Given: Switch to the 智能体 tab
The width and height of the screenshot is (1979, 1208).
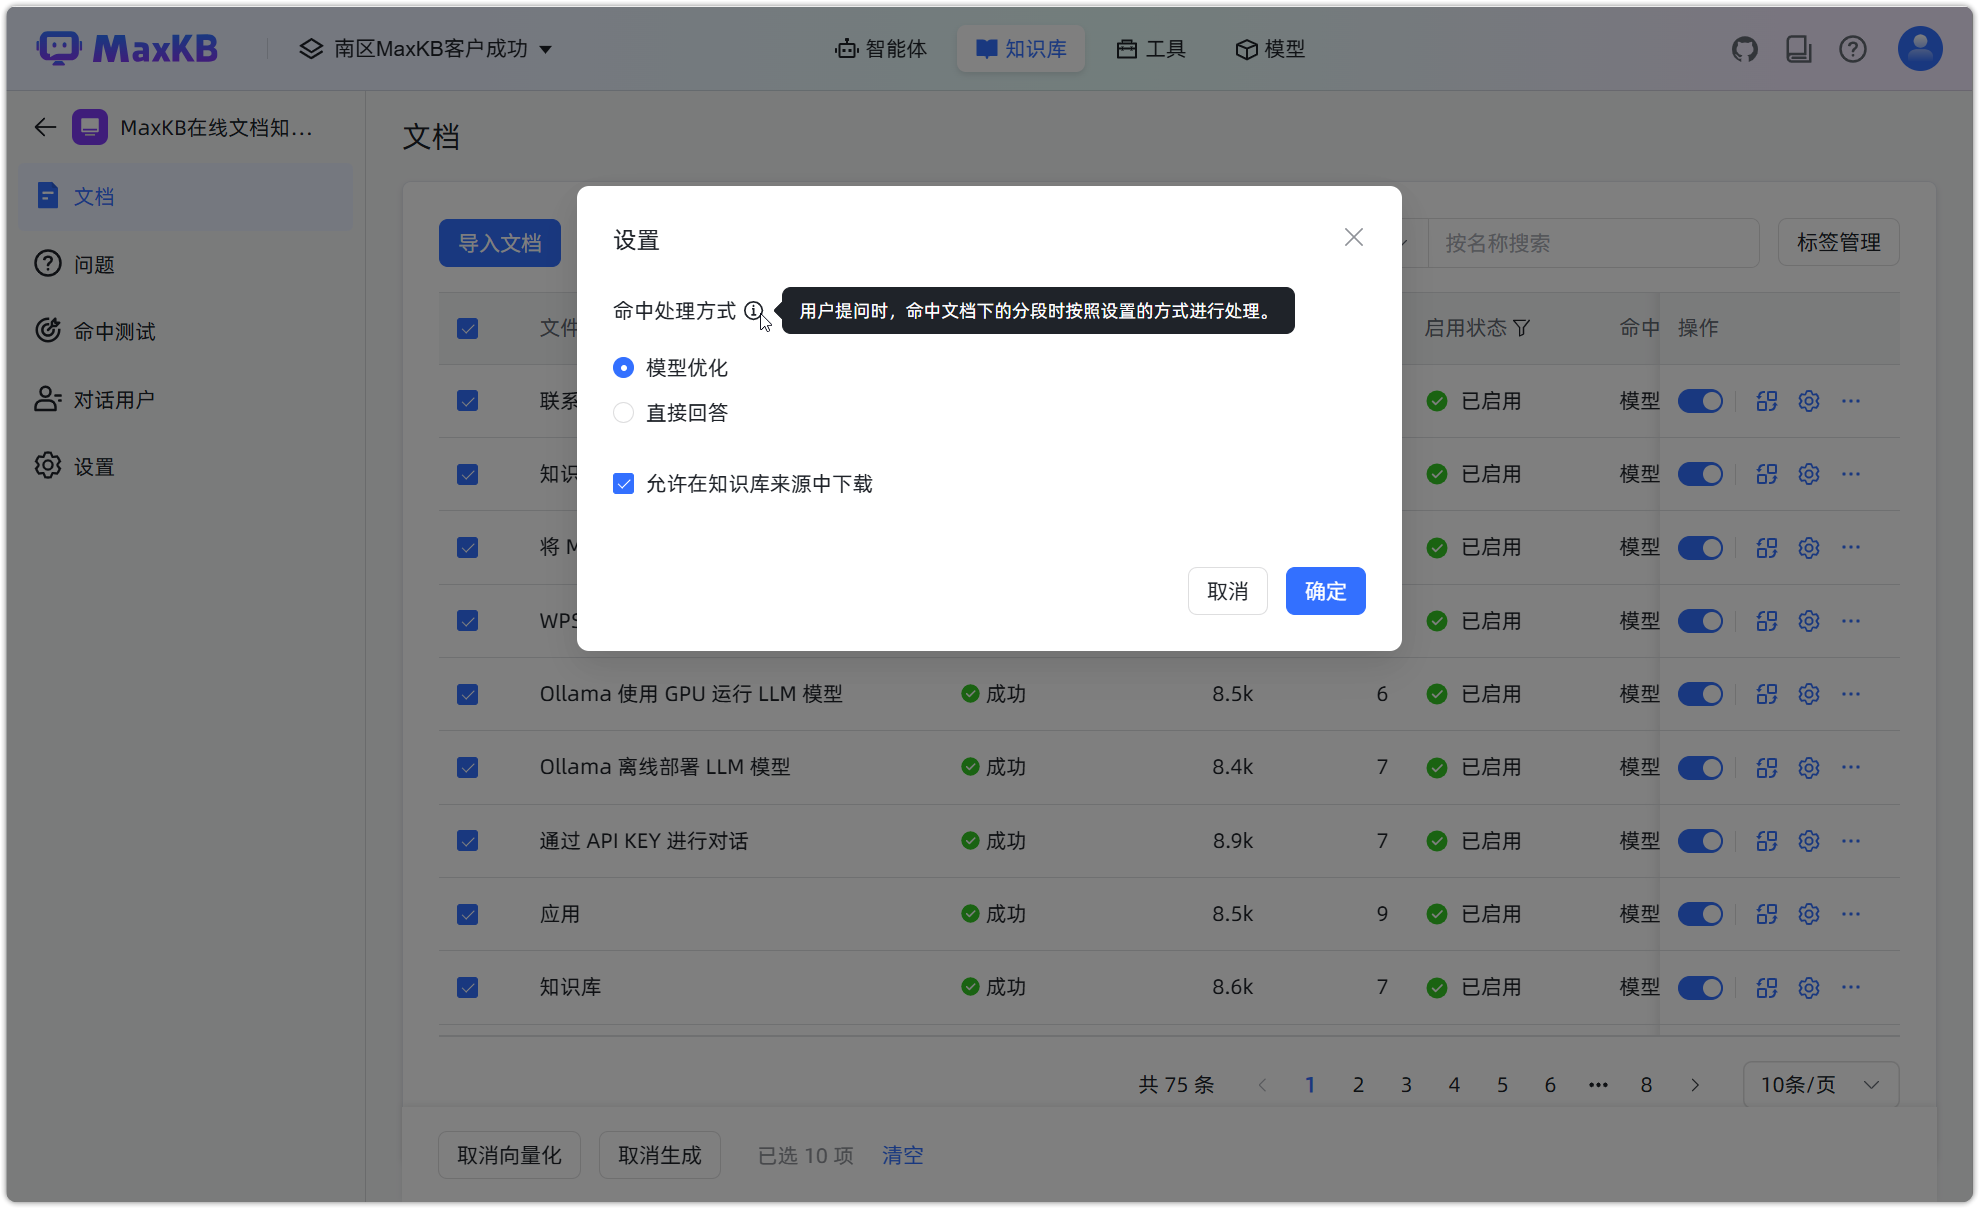Looking at the screenshot, I should click(881, 48).
